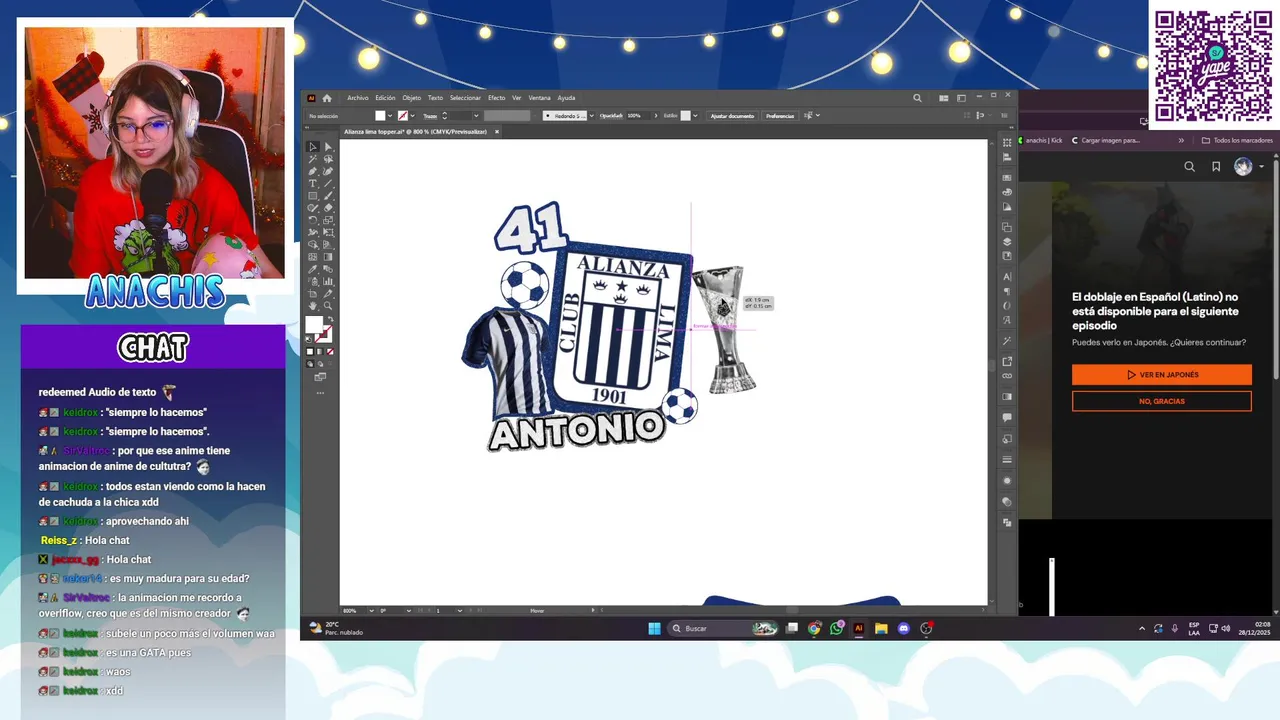
Task: Select the Column Graph tool
Action: (x=328, y=281)
